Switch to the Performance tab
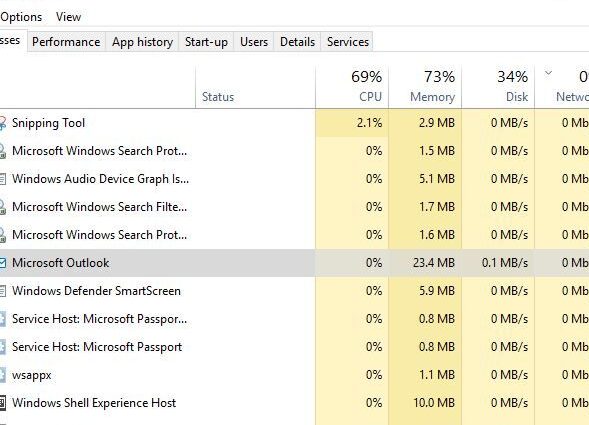The height and width of the screenshot is (425, 589). (66, 42)
